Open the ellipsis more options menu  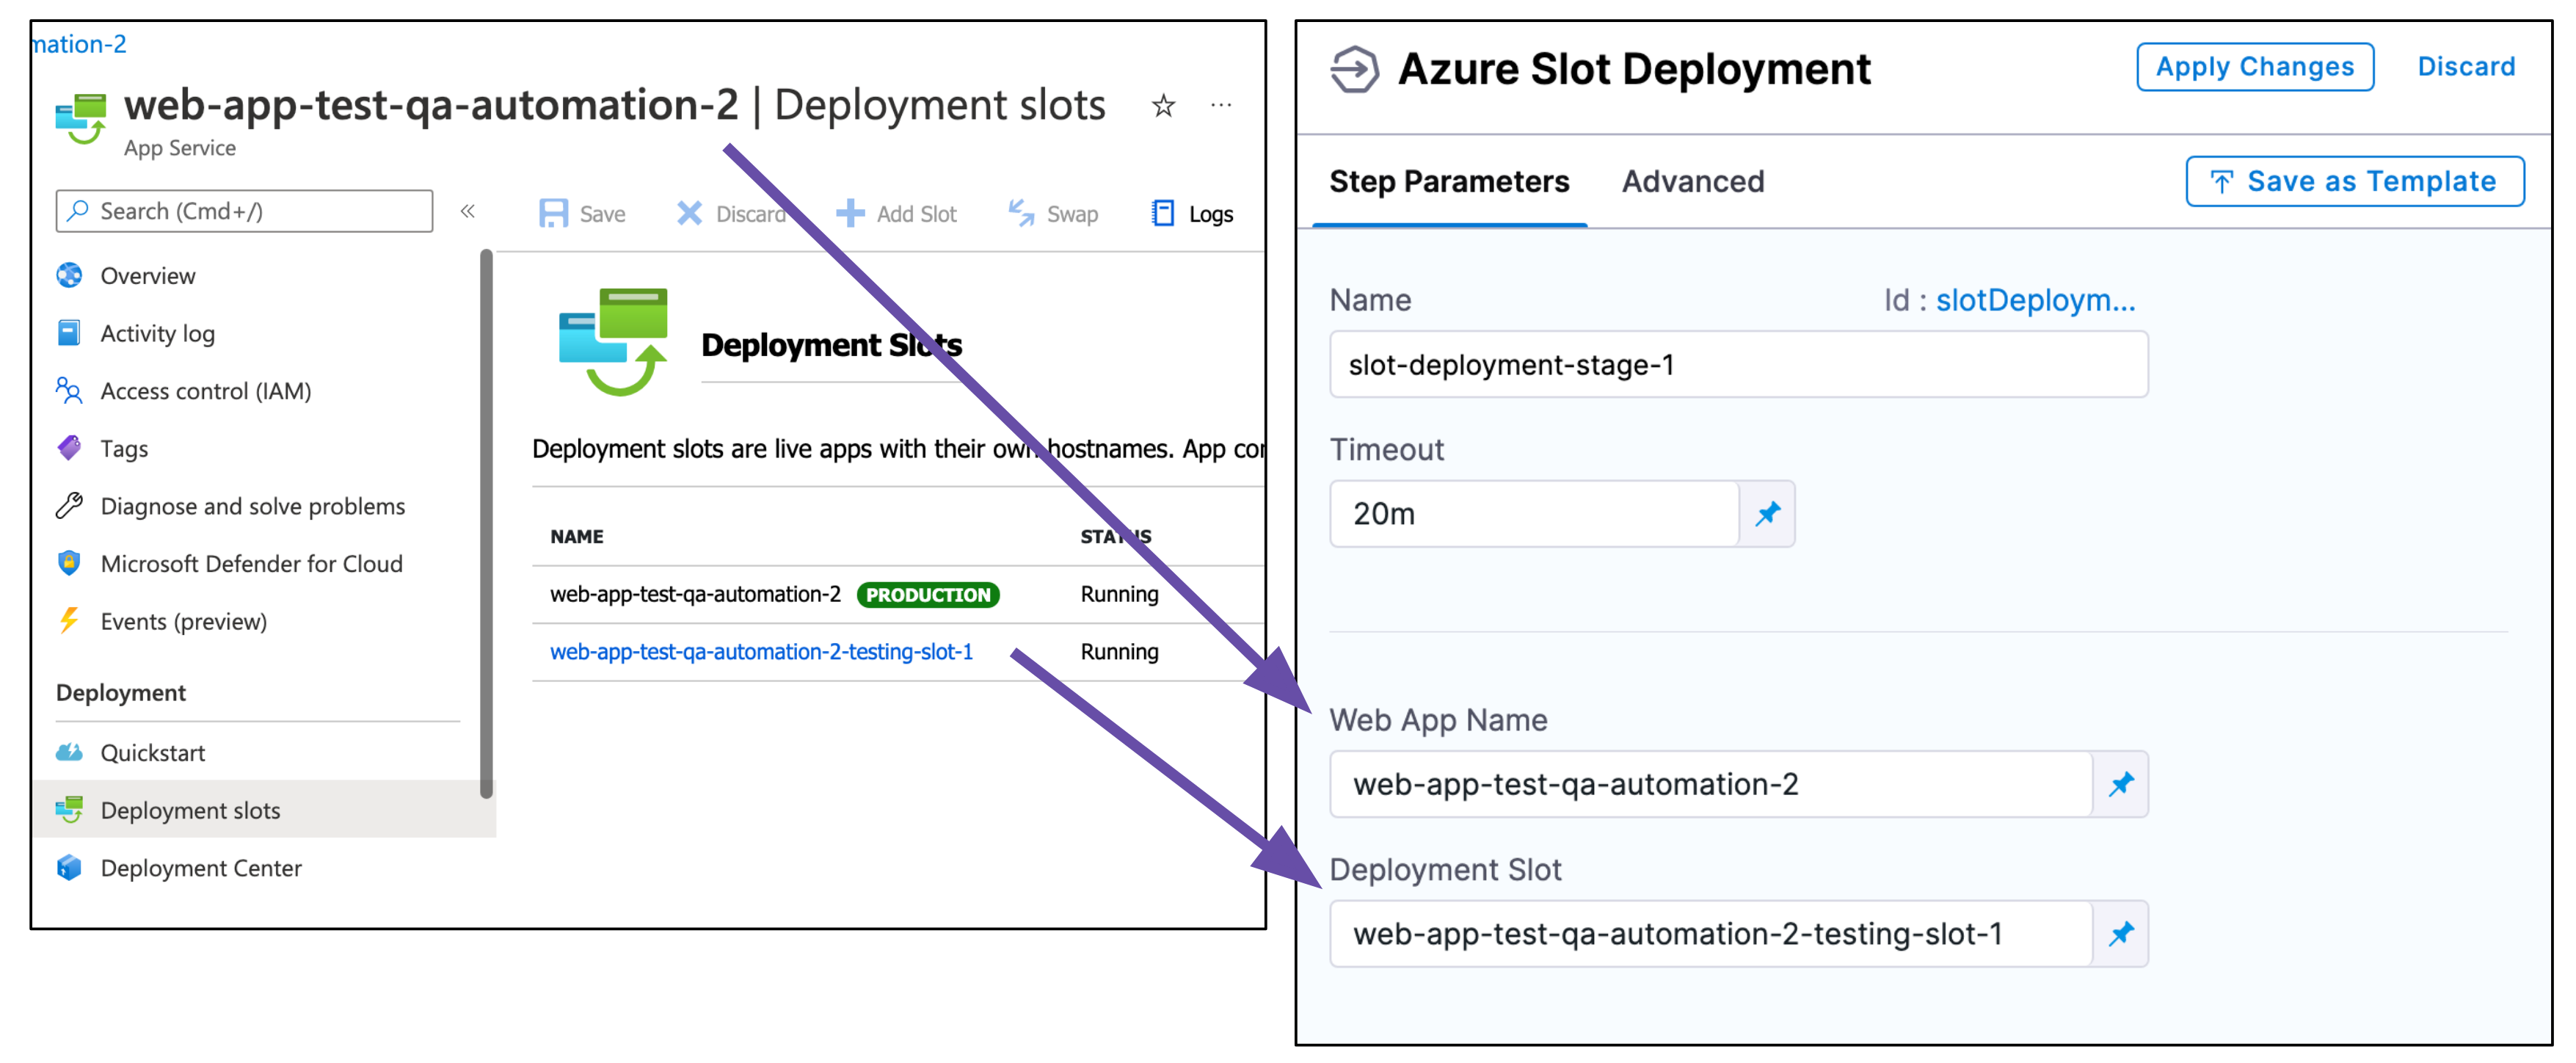(1220, 105)
